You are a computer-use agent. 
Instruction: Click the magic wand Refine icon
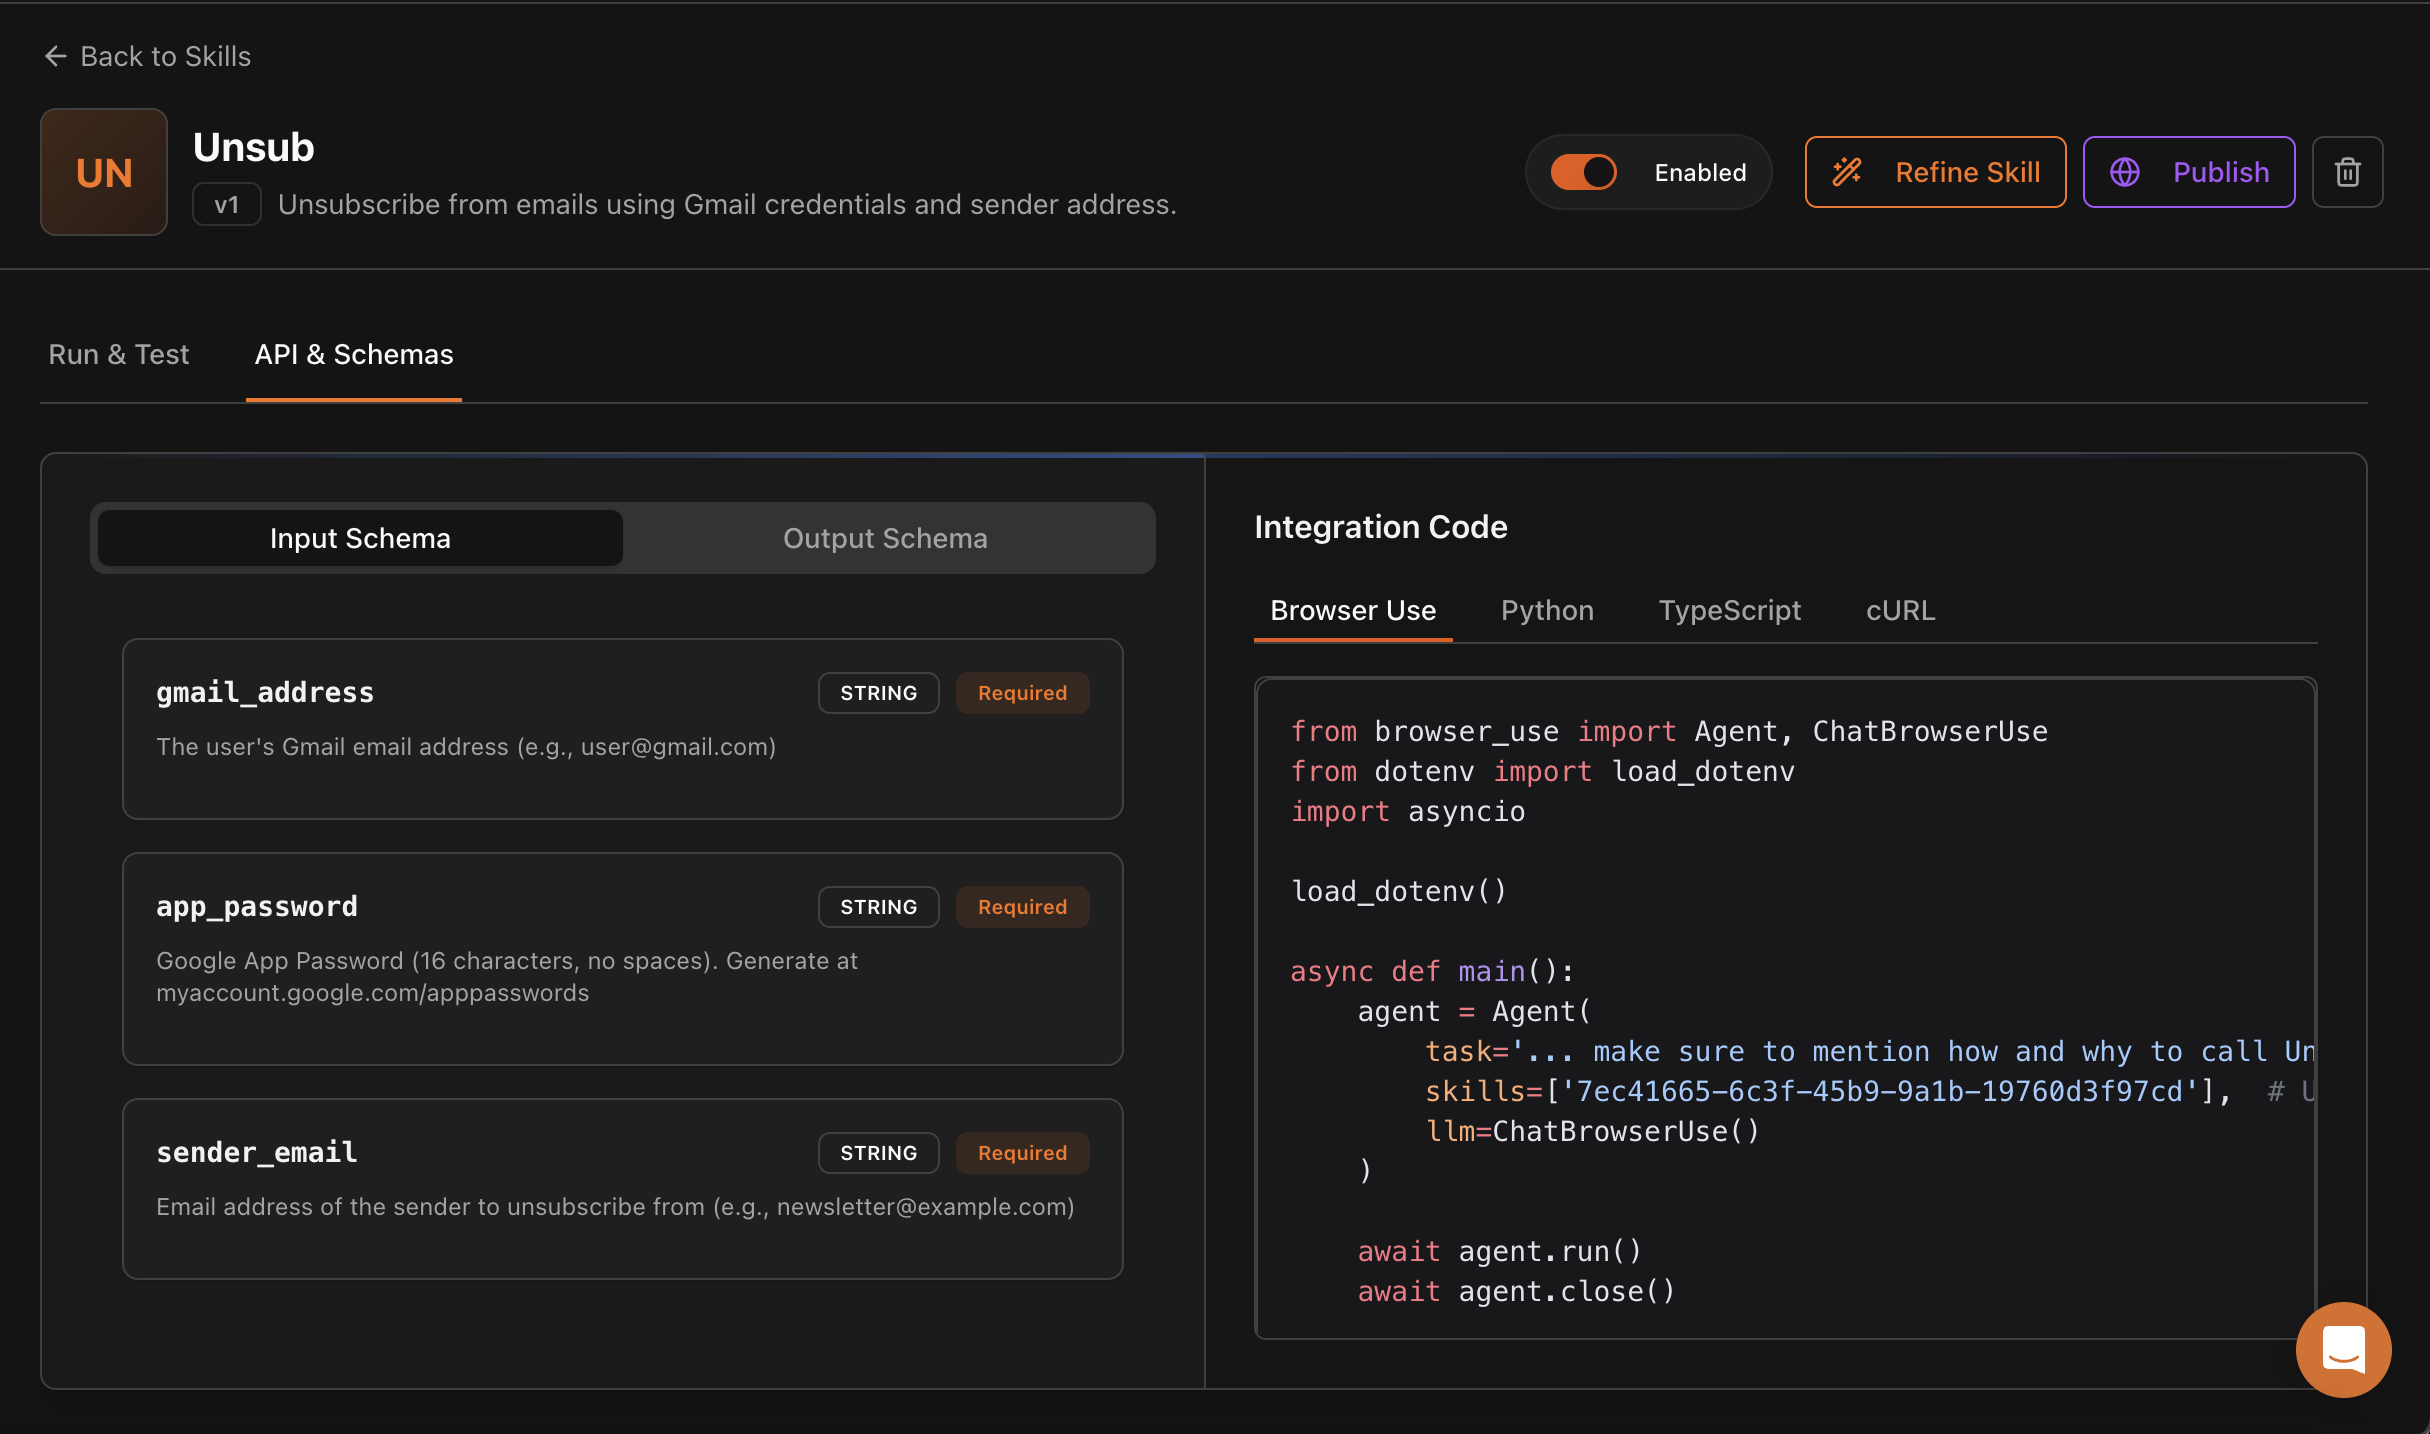pyautogui.click(x=1846, y=172)
